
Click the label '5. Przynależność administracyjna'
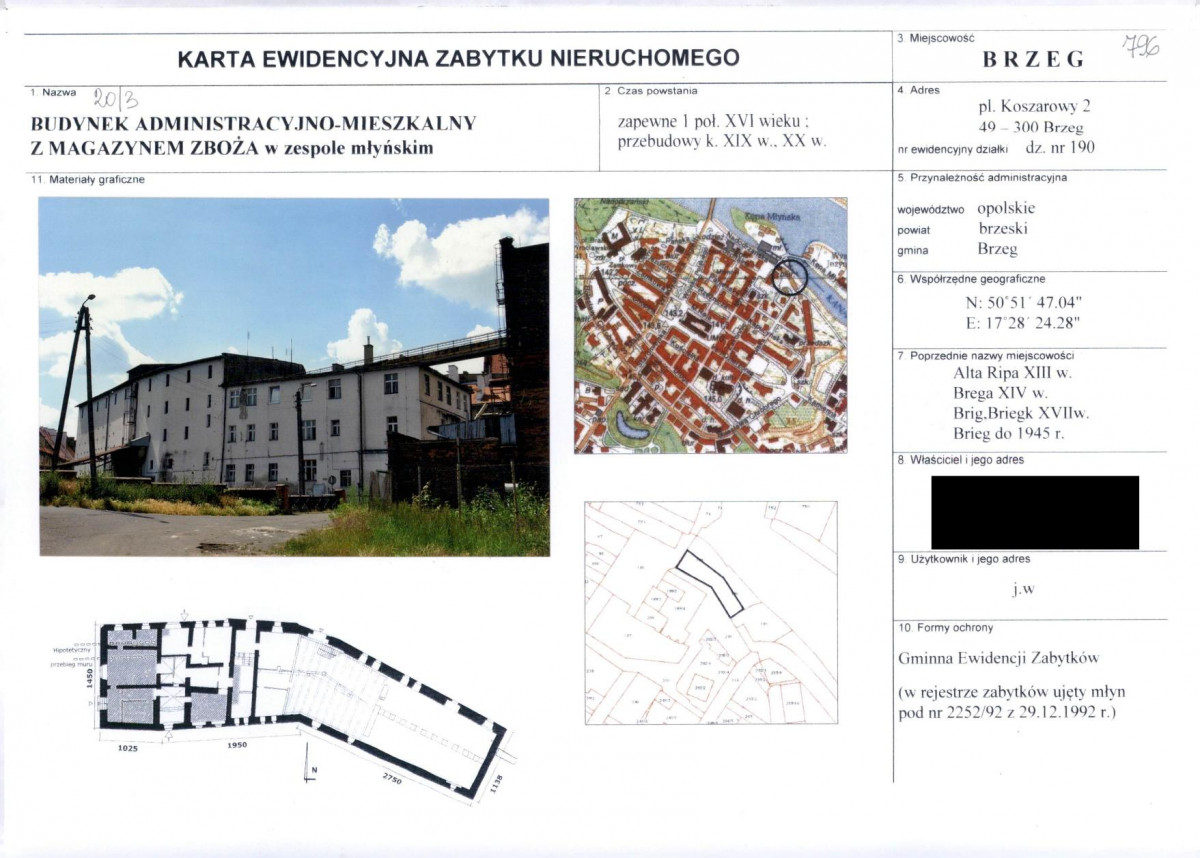[982, 178]
